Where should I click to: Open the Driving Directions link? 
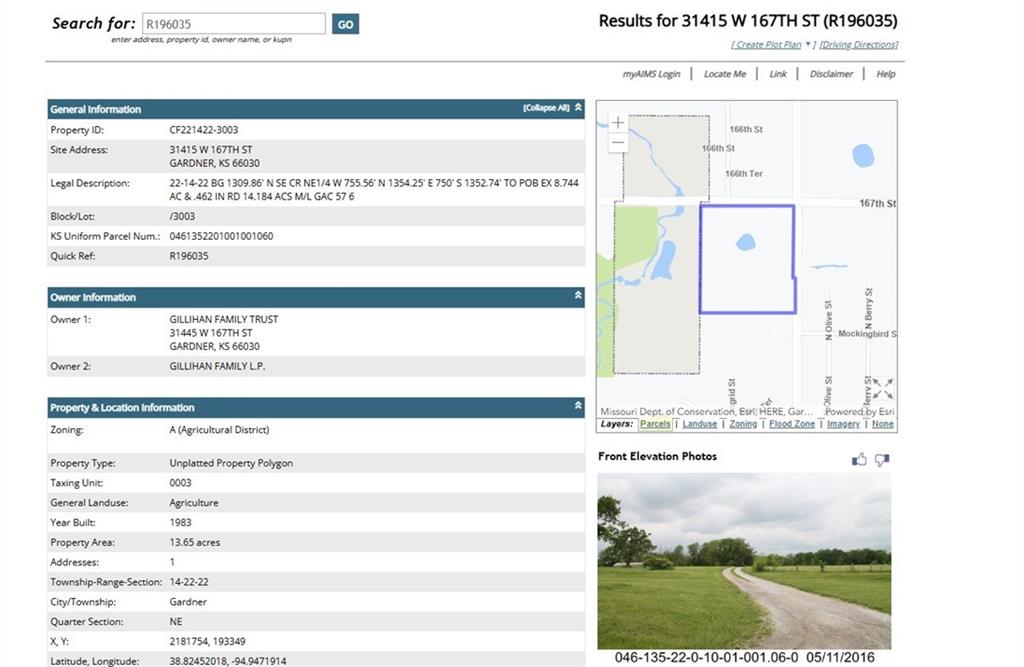[857, 44]
